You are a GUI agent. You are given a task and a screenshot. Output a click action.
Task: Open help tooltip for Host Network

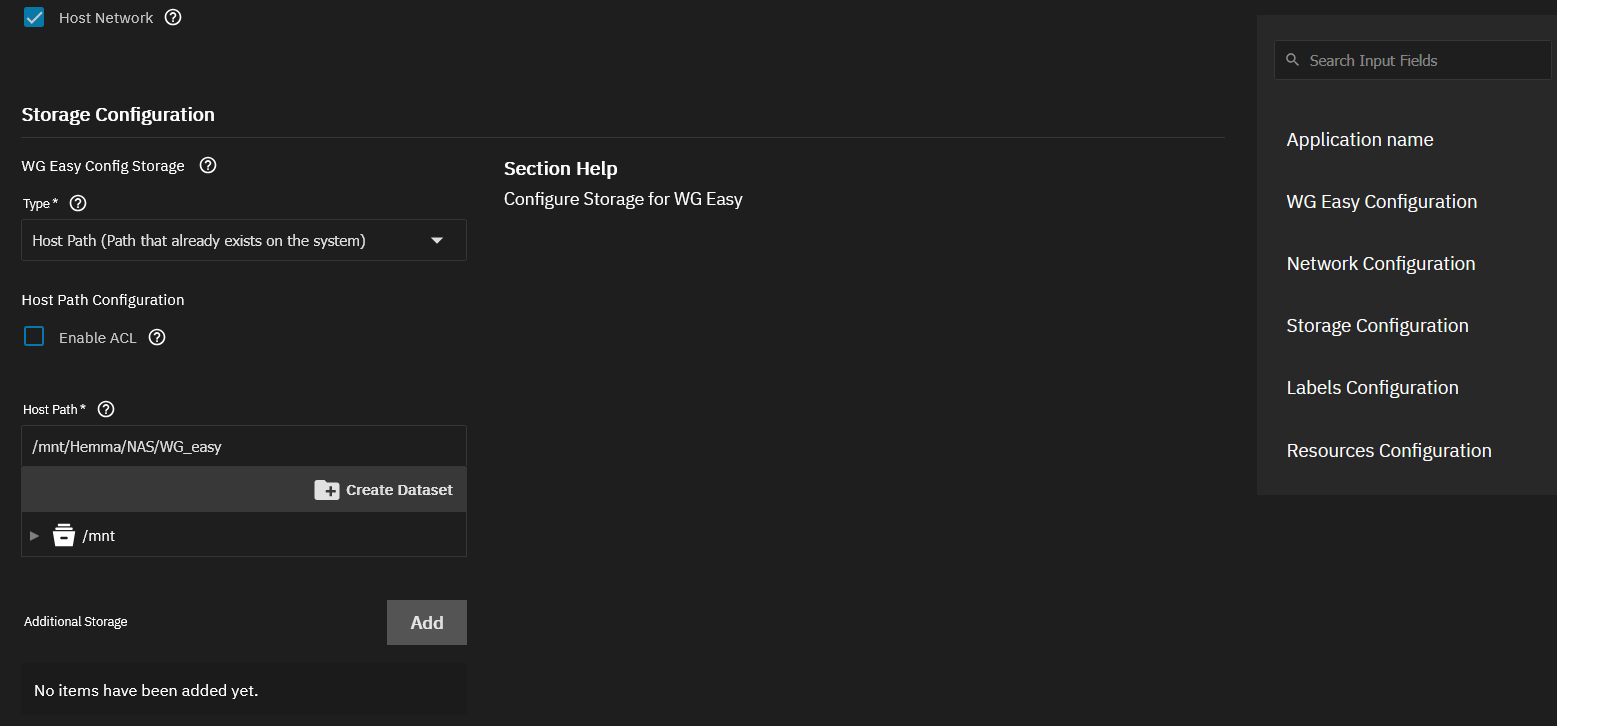point(173,17)
